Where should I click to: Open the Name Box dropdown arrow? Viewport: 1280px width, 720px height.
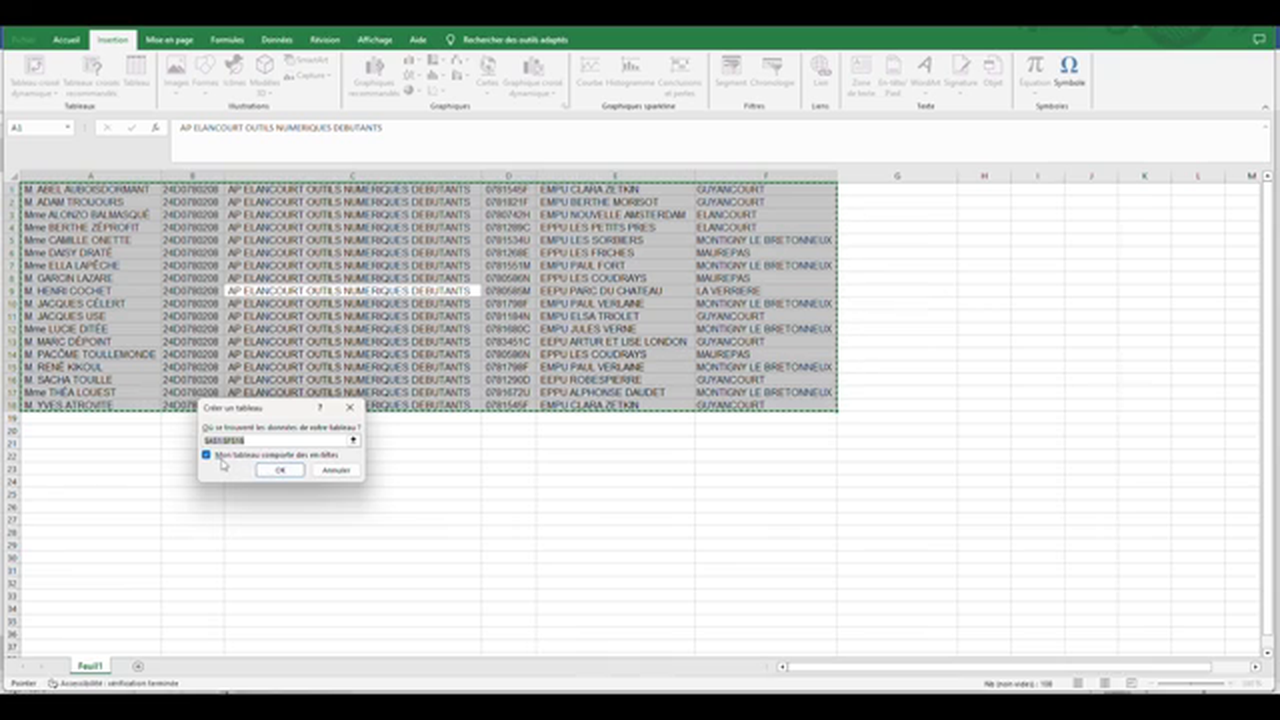[67, 127]
